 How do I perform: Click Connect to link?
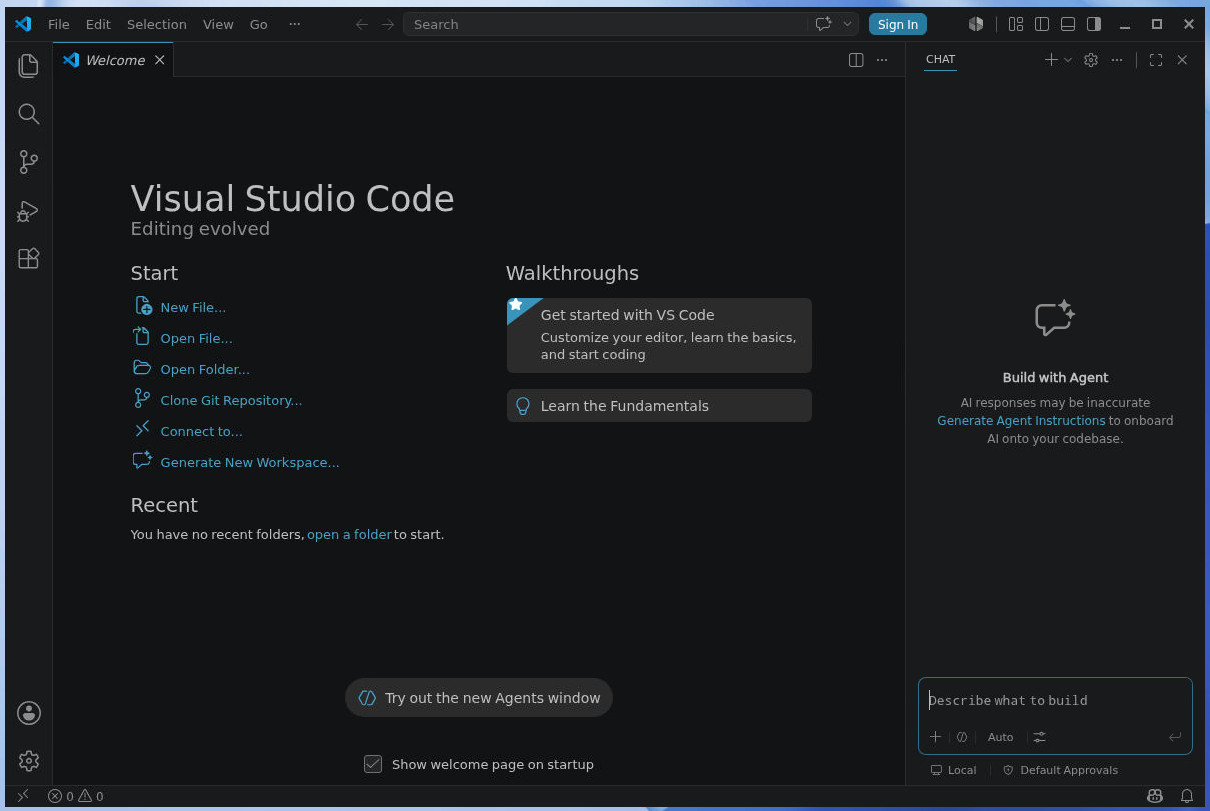tap(201, 431)
